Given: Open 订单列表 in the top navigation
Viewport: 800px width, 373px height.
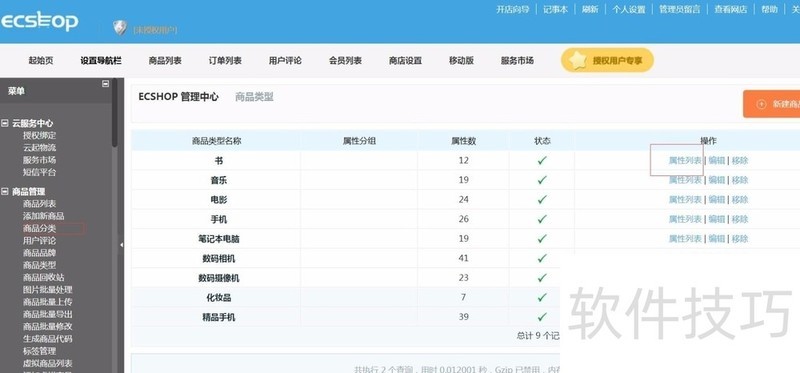Looking at the screenshot, I should point(225,60).
